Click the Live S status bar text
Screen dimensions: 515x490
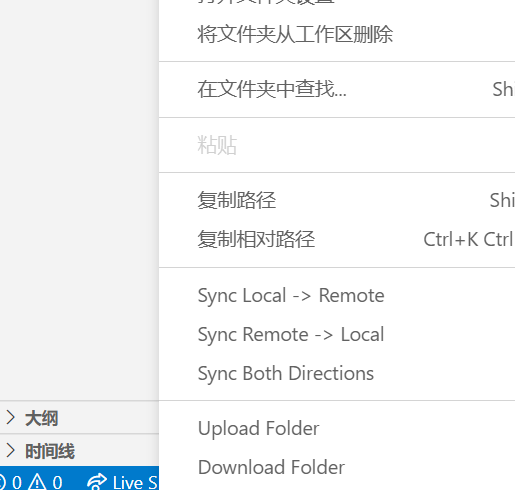tap(135, 483)
